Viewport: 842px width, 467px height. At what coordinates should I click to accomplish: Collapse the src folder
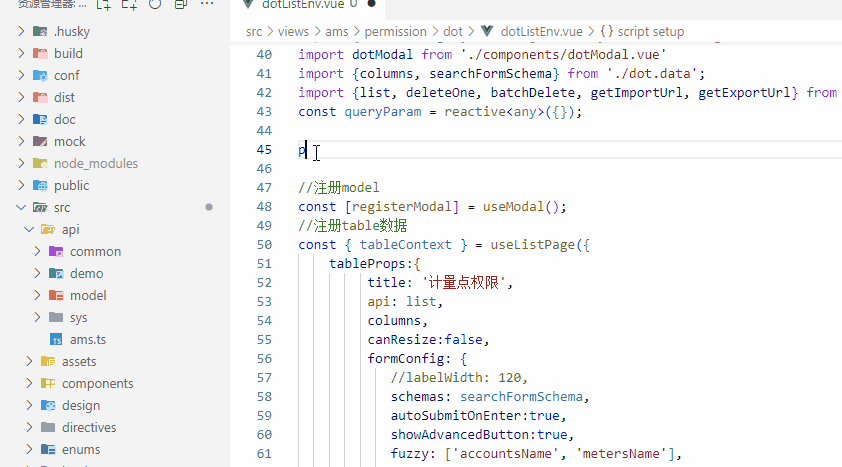click(21, 207)
